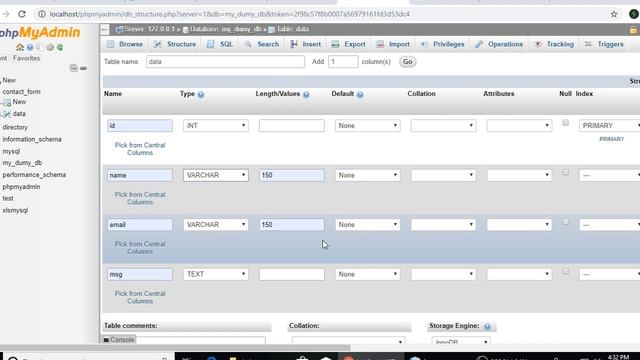Viewport: 640px width, 360px height.
Task: Collapse all navigation tree items icon
Action: [x=73, y=68]
